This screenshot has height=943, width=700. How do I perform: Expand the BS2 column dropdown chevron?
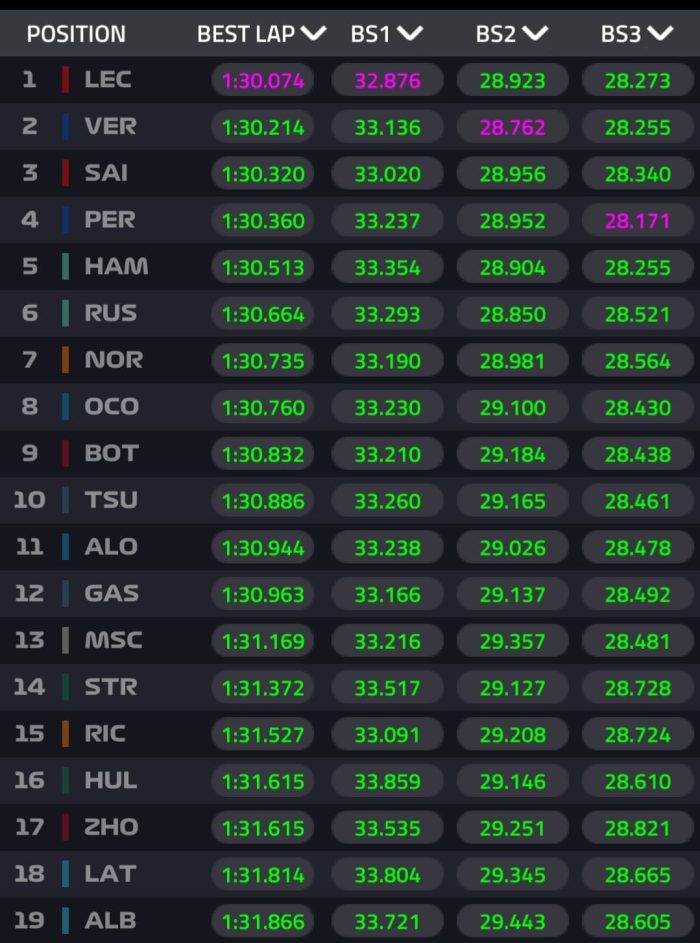(535, 34)
